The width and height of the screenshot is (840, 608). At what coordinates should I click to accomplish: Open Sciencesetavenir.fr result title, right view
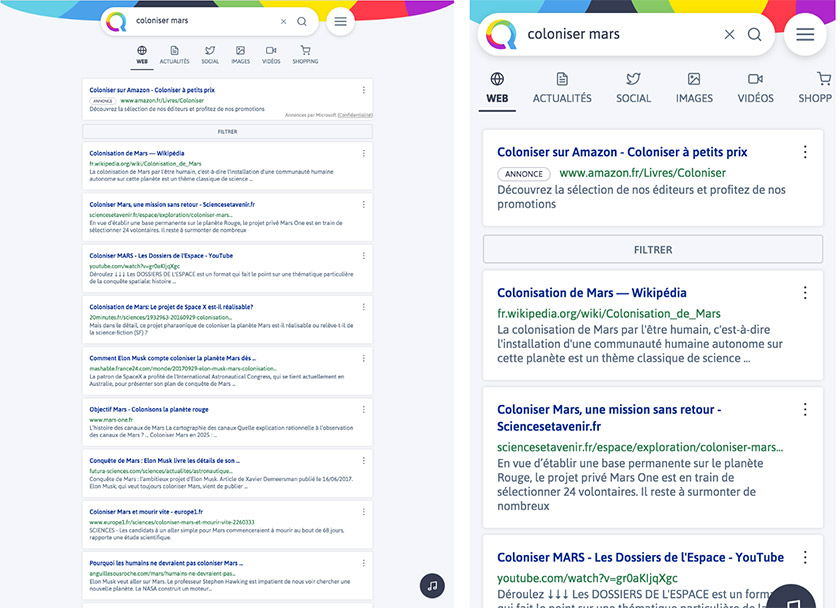pyautogui.click(x=609, y=418)
